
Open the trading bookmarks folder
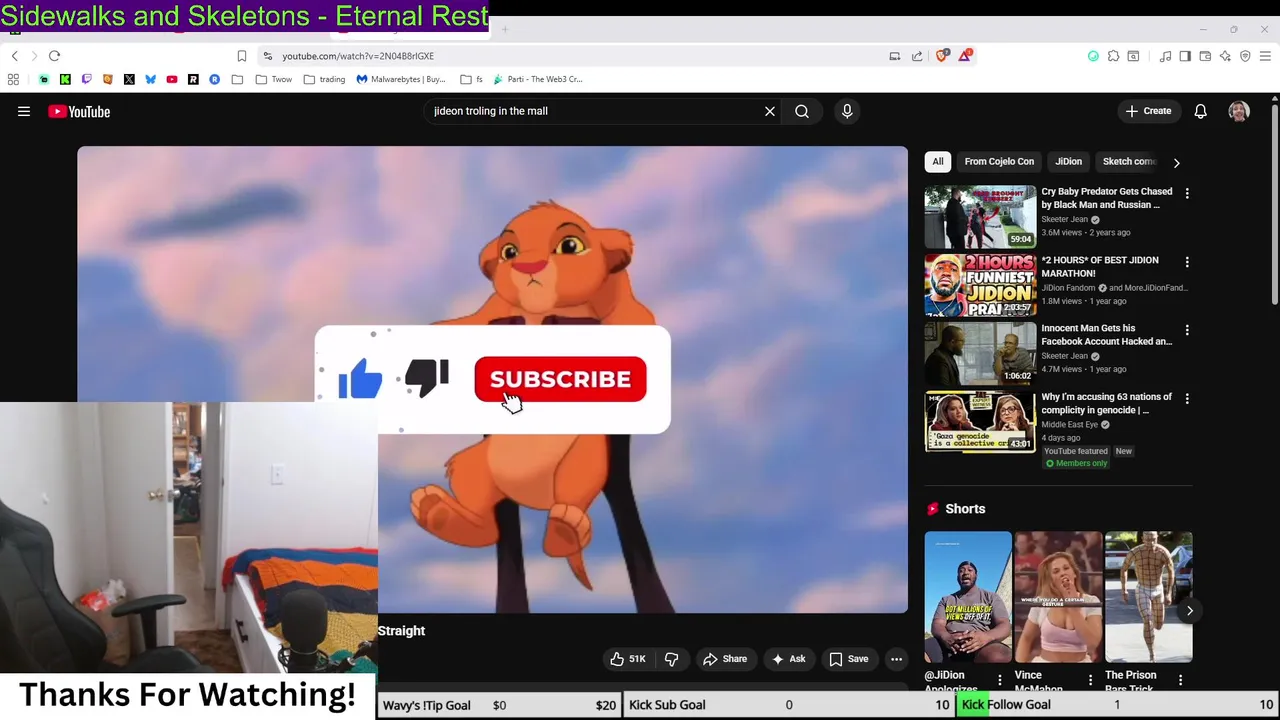324,79
